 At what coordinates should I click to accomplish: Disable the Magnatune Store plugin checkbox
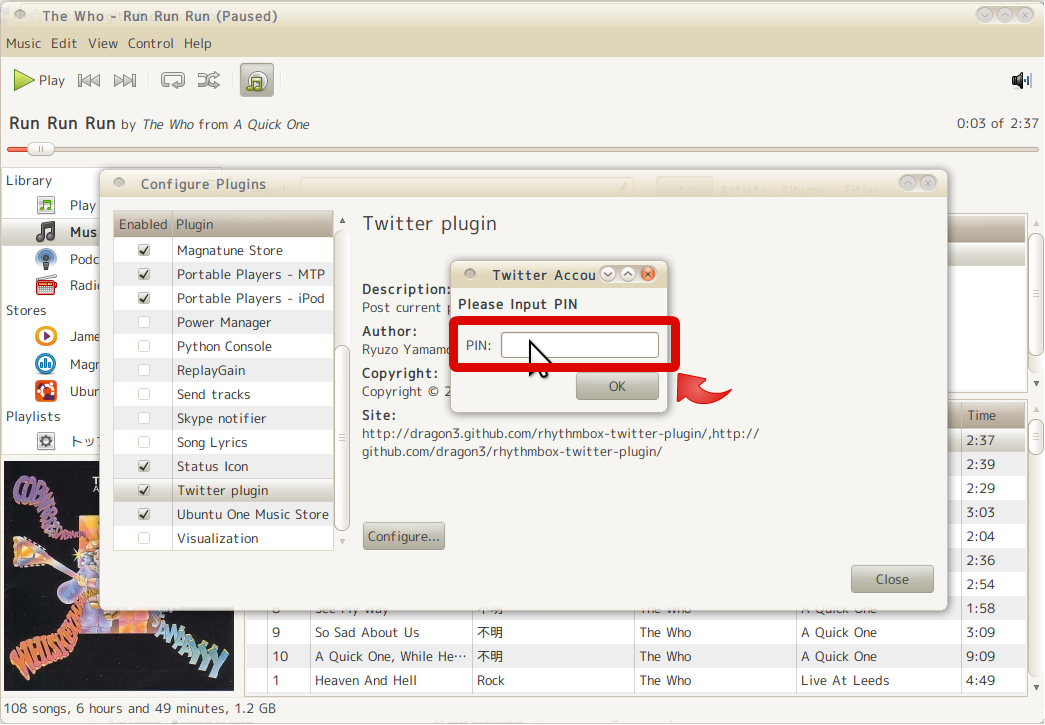pos(144,251)
